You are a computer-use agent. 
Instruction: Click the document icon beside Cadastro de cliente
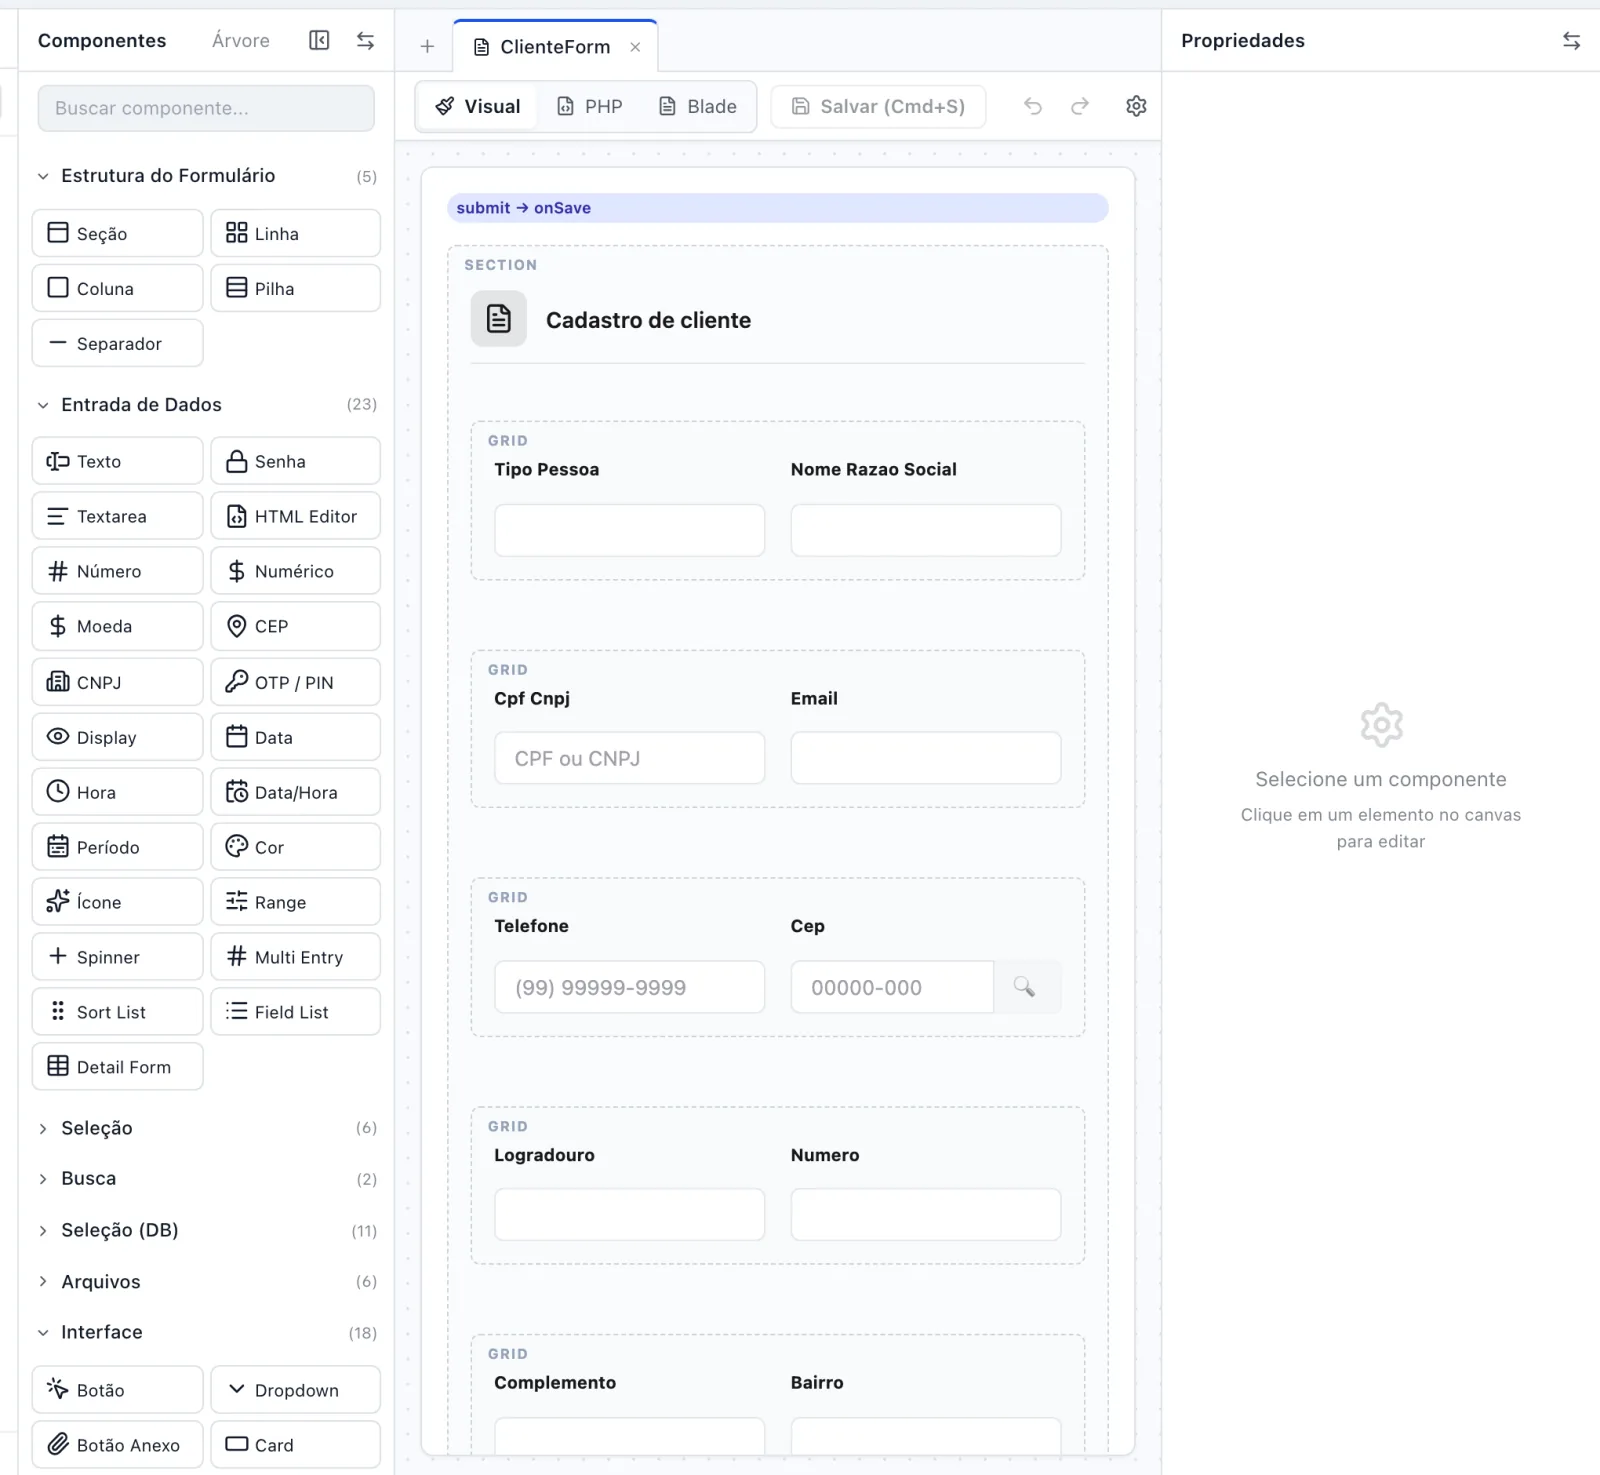coord(499,319)
